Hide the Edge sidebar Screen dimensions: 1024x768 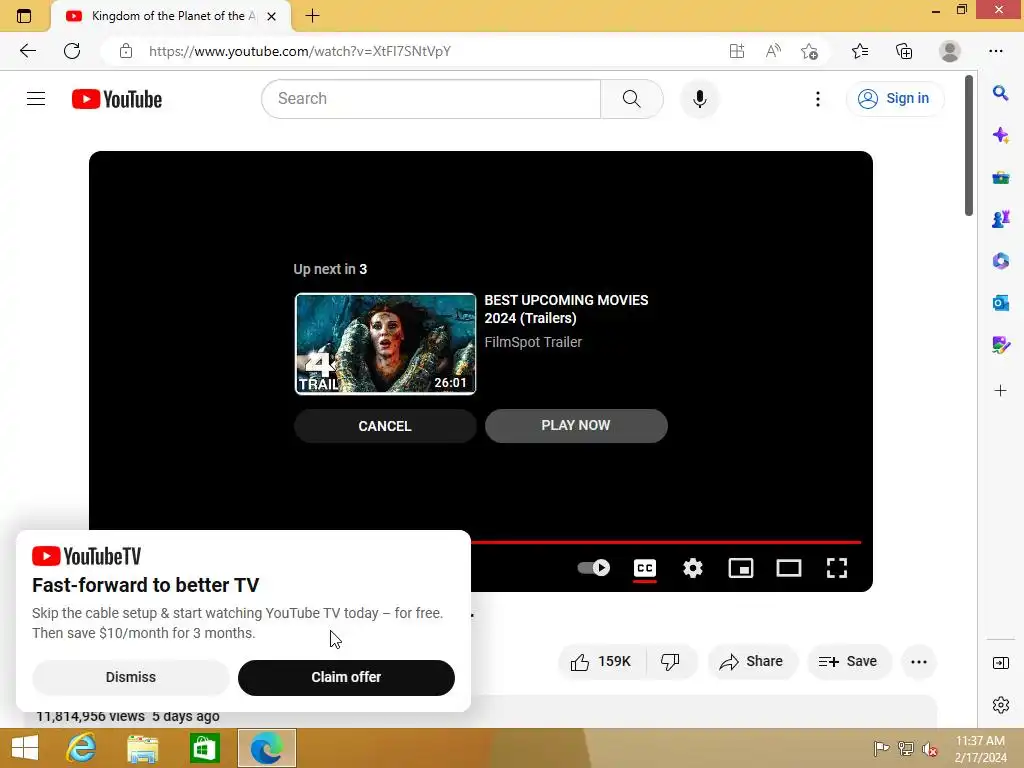[1000, 663]
